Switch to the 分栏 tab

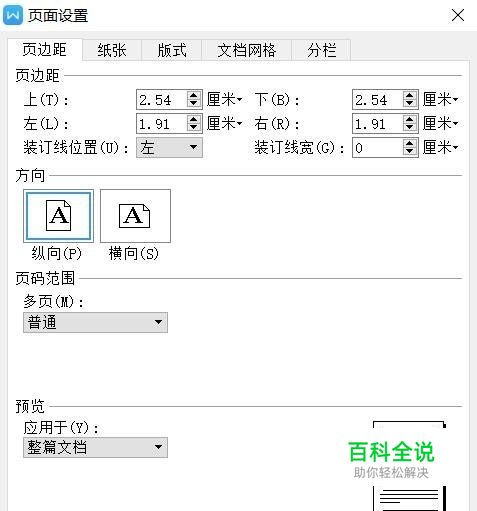pyautogui.click(x=321, y=50)
